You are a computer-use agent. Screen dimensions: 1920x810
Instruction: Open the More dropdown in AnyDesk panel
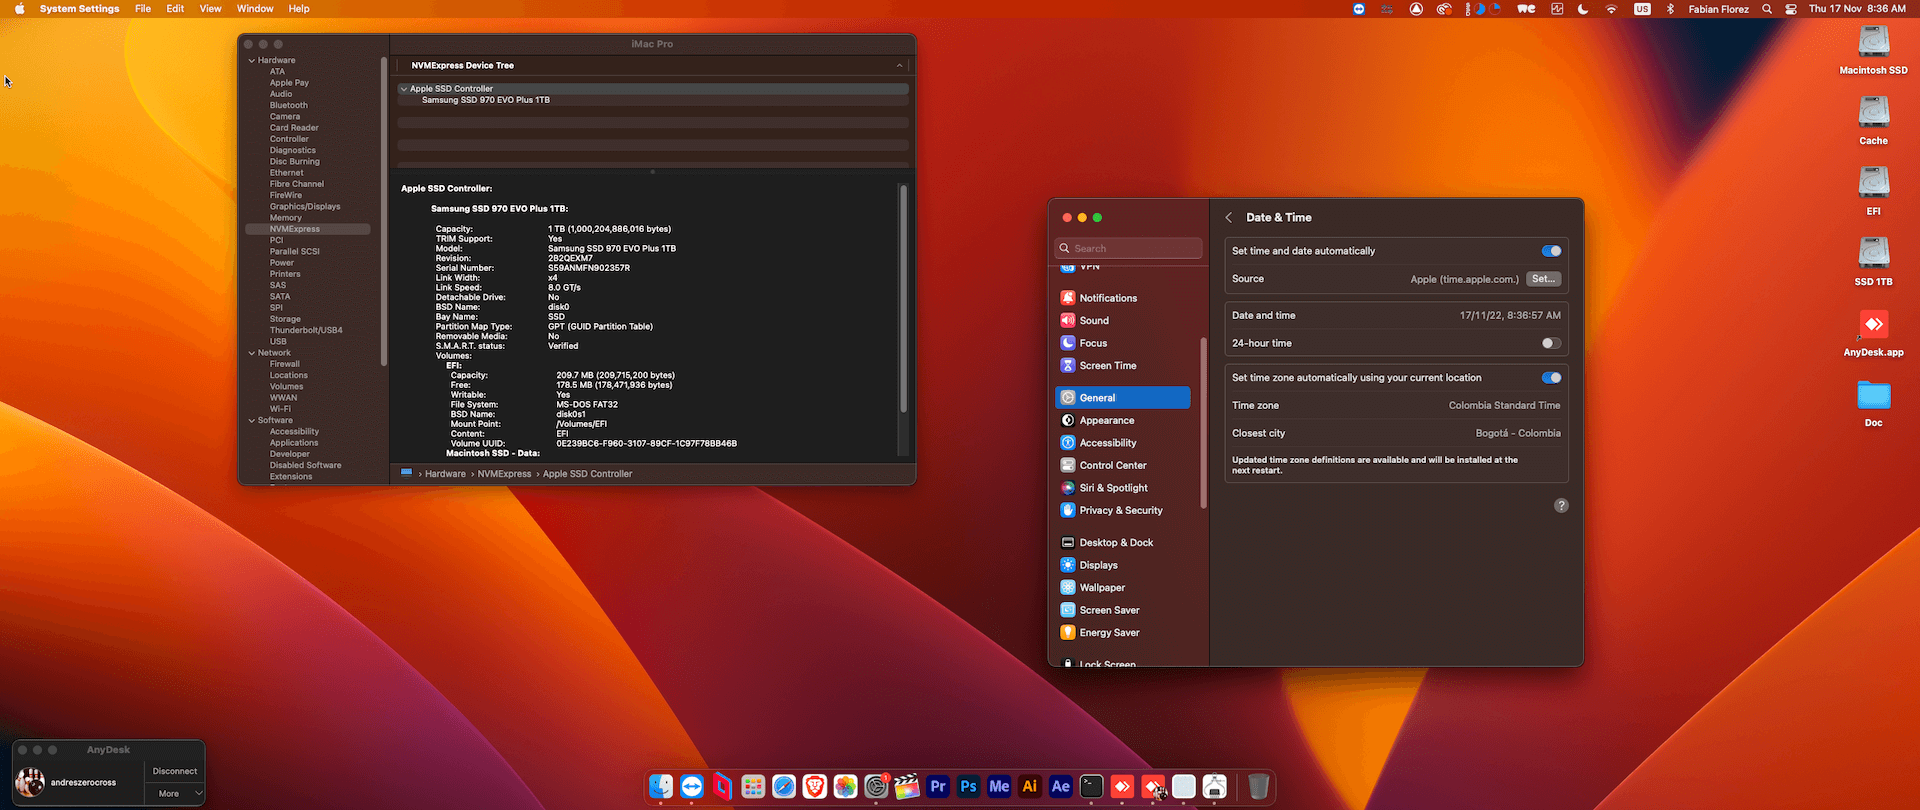[175, 794]
